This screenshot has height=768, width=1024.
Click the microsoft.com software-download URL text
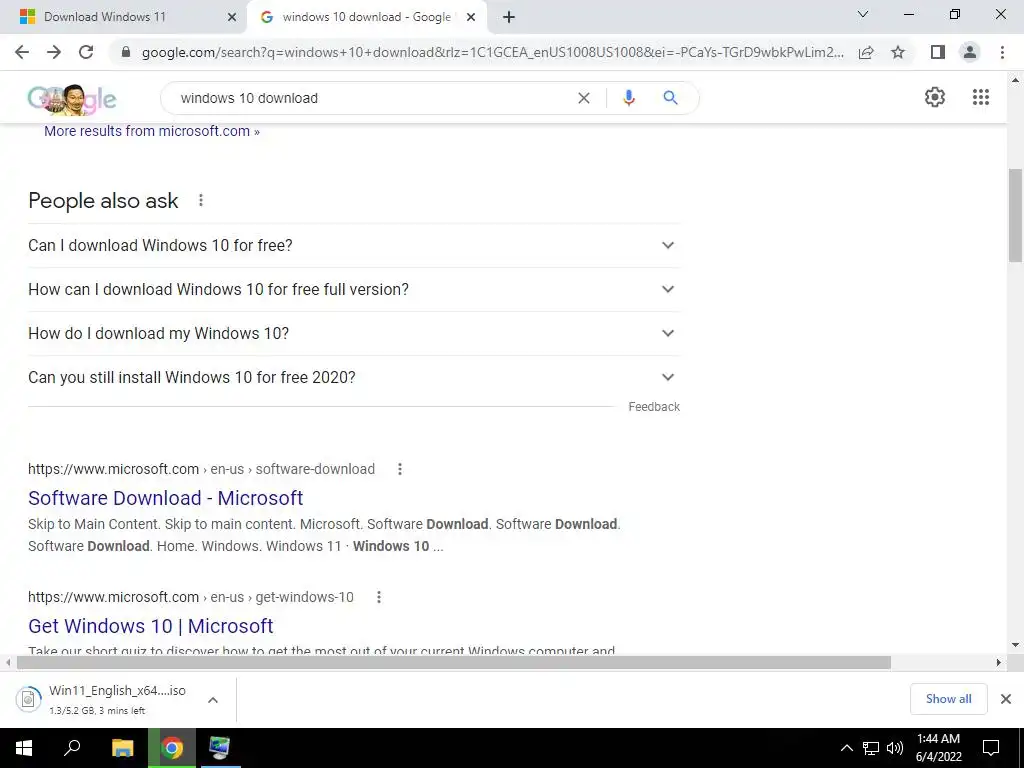[x=201, y=469]
